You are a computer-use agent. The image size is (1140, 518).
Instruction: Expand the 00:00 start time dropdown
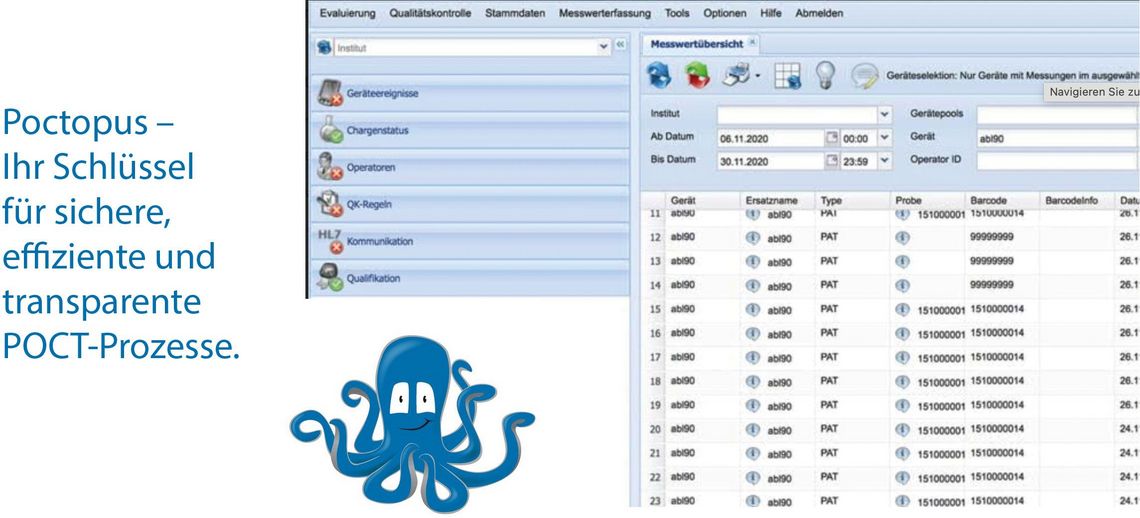click(884, 138)
